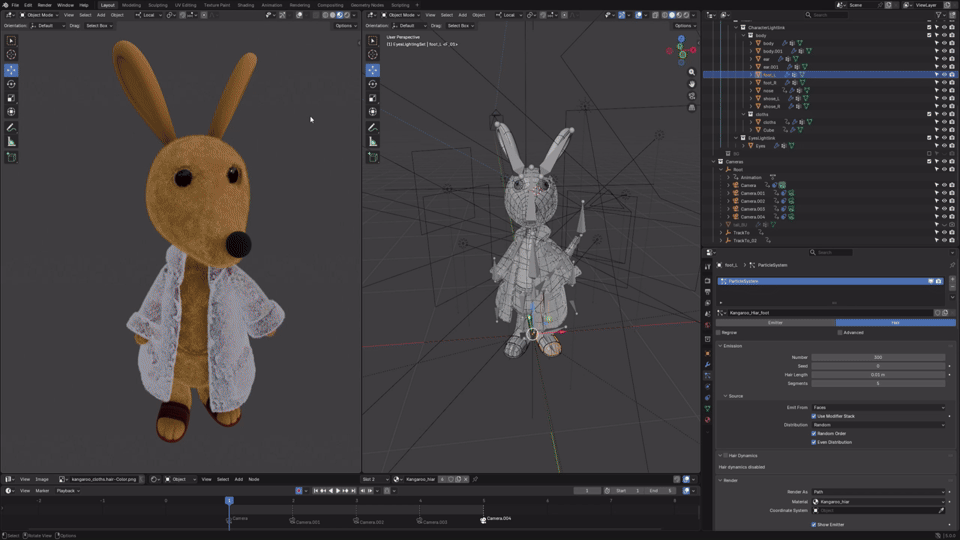The height and width of the screenshot is (540, 960).
Task: Click the zoom magnifier gizmo in right viewport
Action: (692, 72)
